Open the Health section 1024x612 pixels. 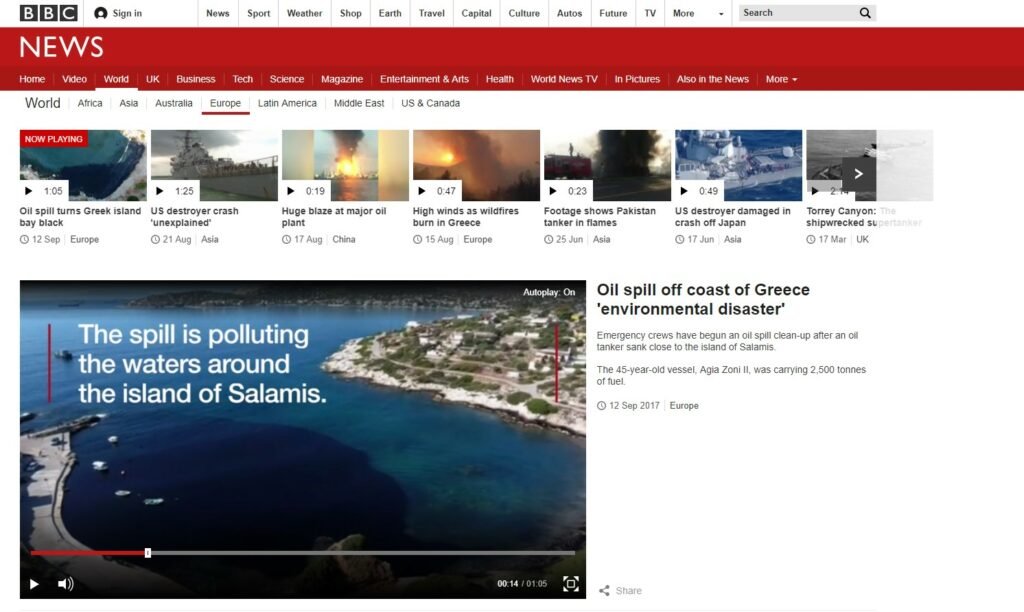[x=500, y=79]
